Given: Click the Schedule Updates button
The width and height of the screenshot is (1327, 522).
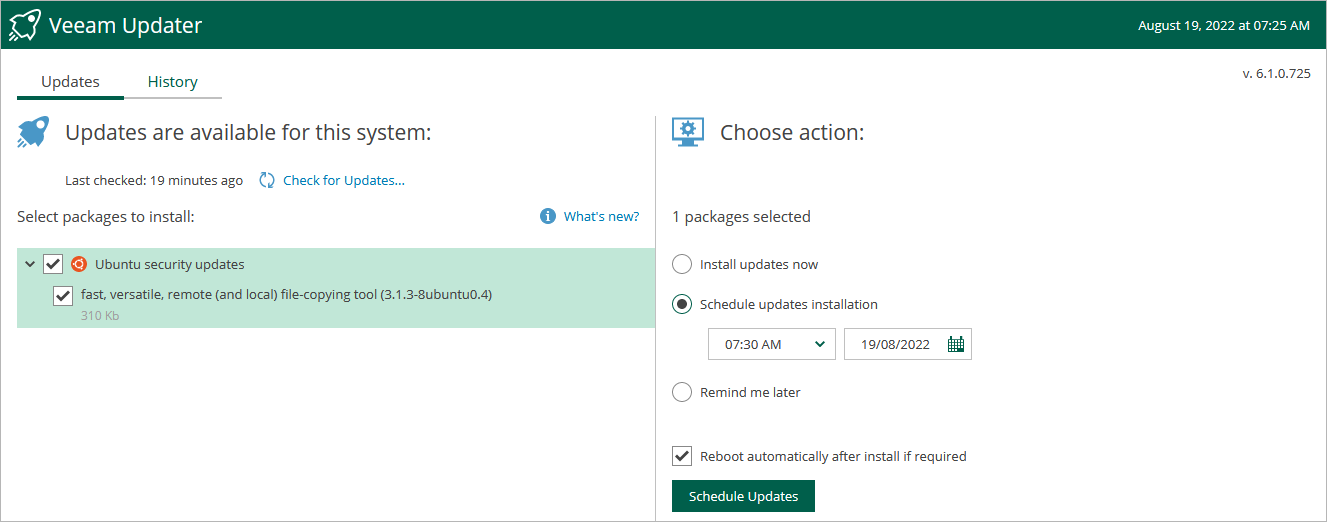Looking at the screenshot, I should click(743, 496).
